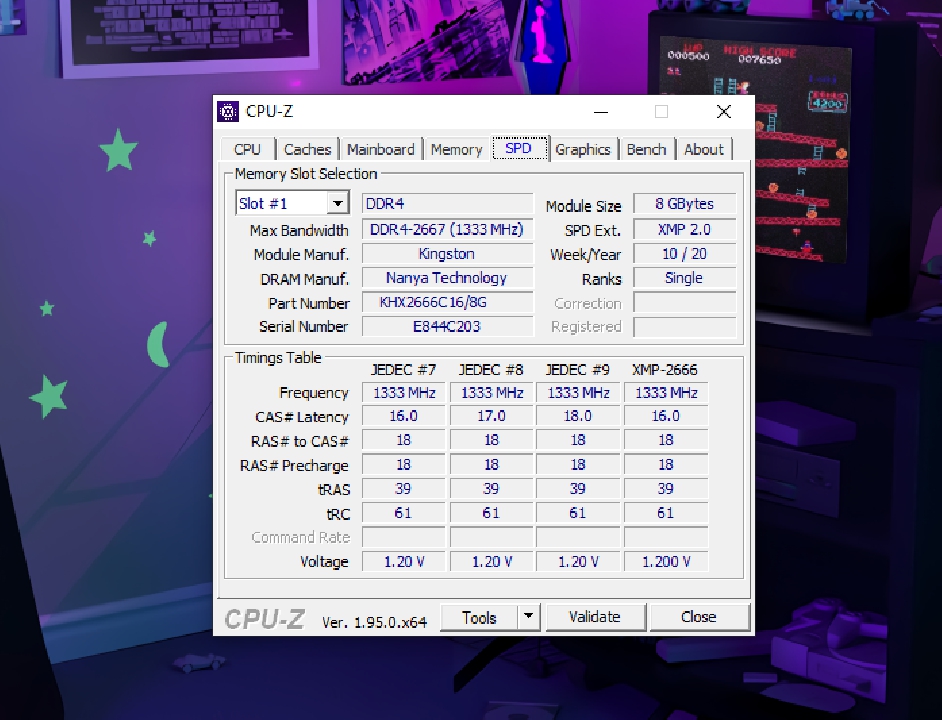Click XMP-2666 frequency 1333 MHz cell
Screen dimensions: 942x720
(666, 392)
